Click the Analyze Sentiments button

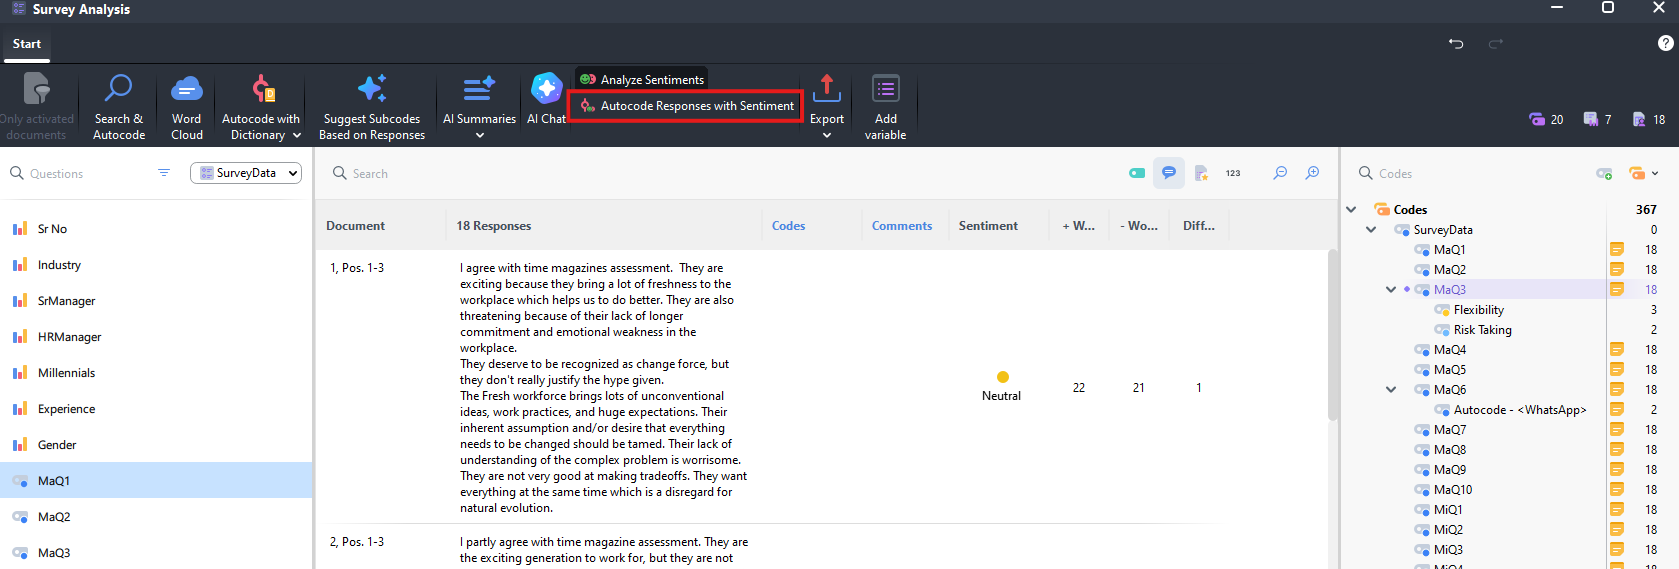(642, 79)
